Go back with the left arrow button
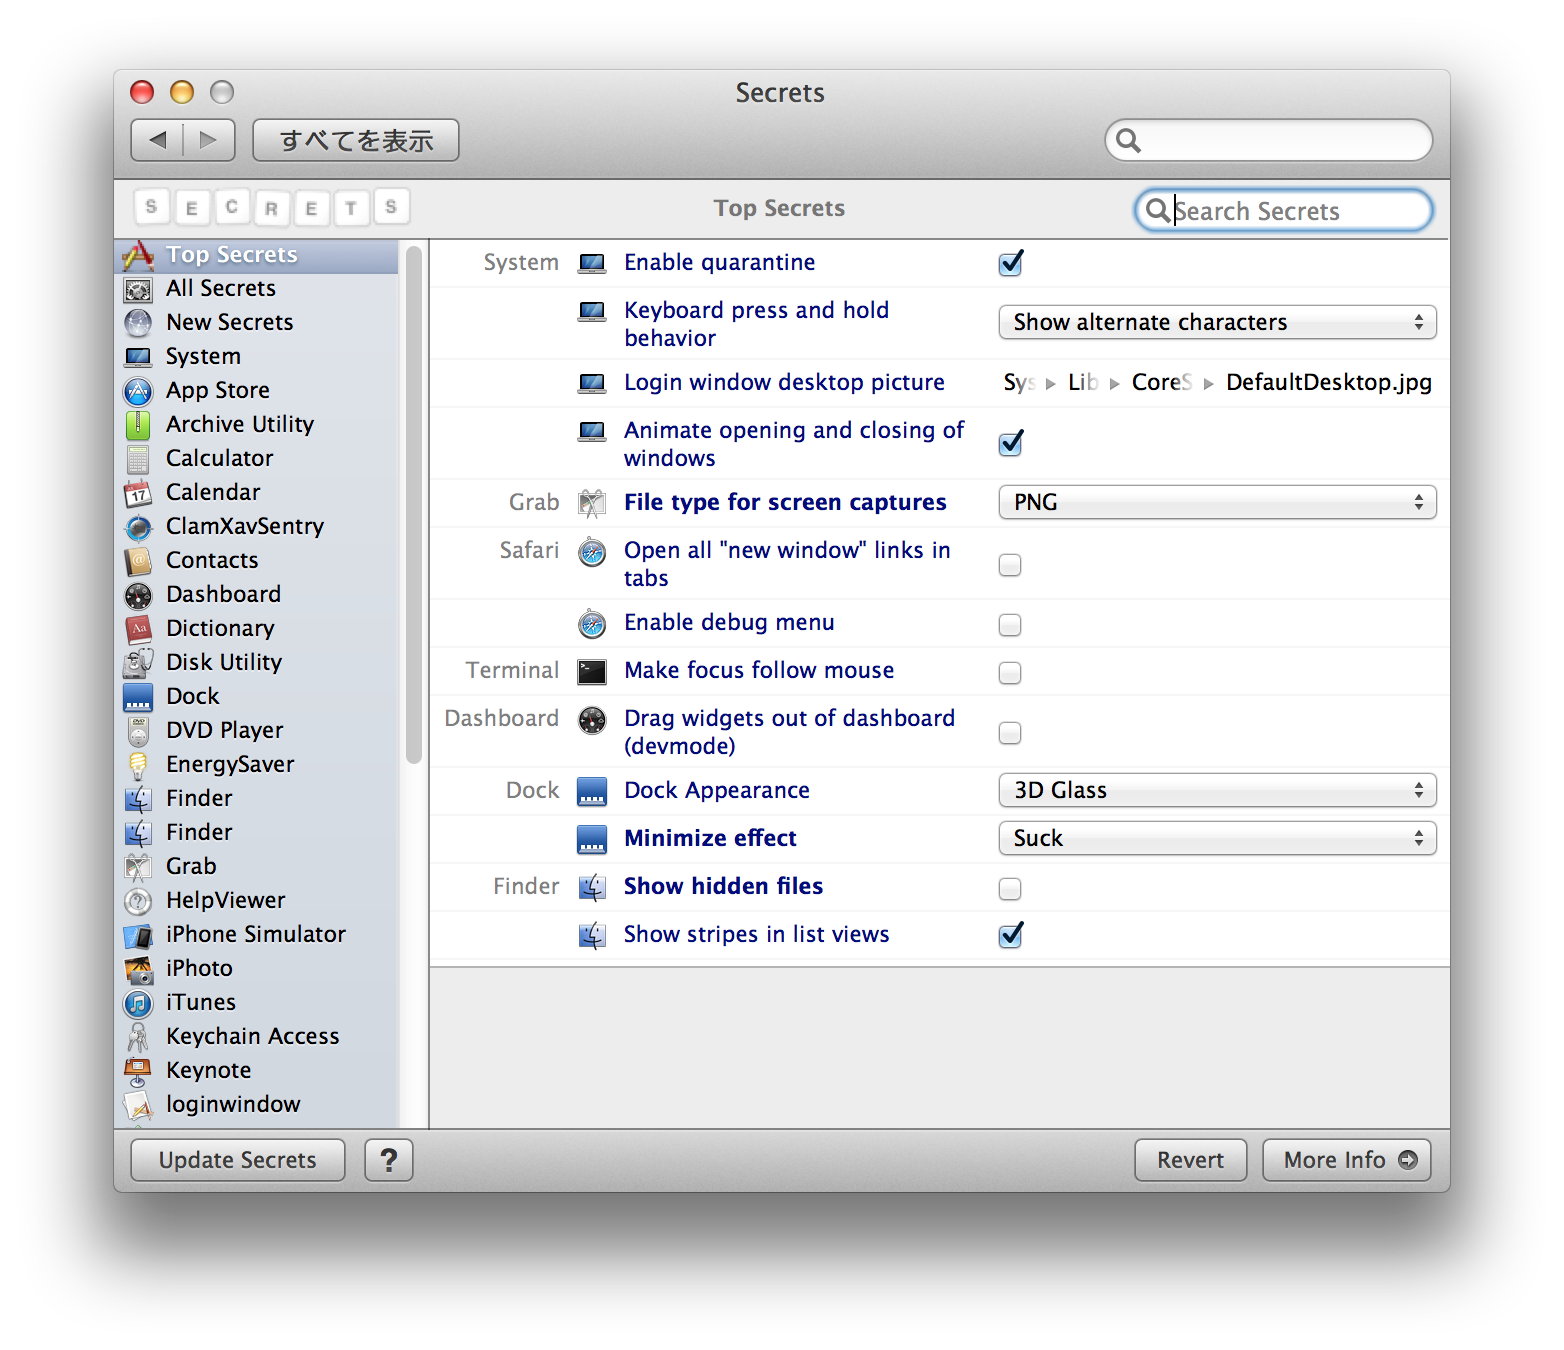This screenshot has height=1350, width=1564. [x=157, y=140]
